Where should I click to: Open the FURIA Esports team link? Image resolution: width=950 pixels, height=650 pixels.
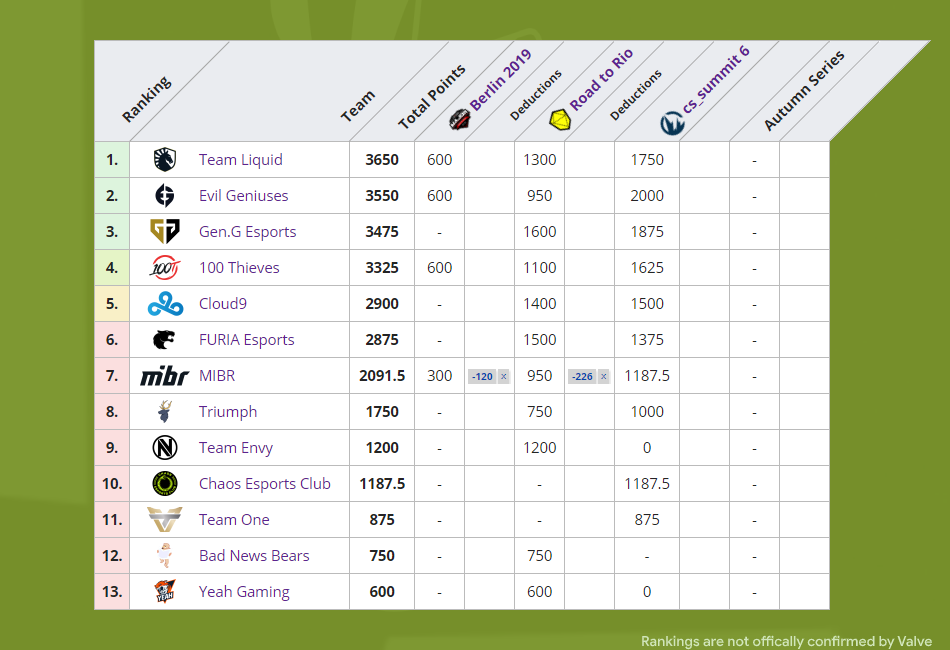(247, 339)
